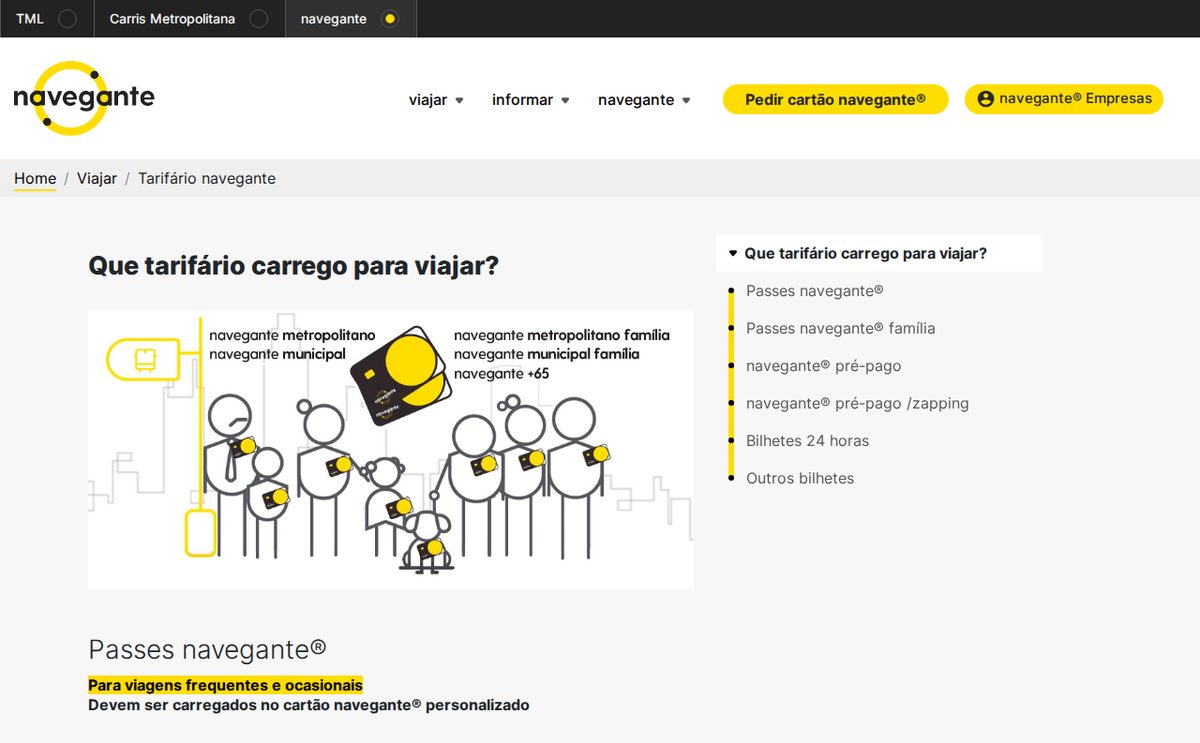
Task: Open navegante® pré-pago sidebar link
Action: [x=824, y=366]
